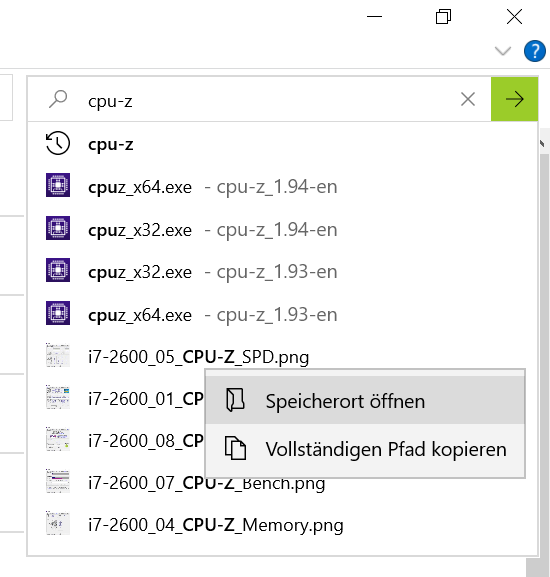Image resolution: width=550 pixels, height=577 pixels.
Task: Restore down the window
Action: point(444,17)
